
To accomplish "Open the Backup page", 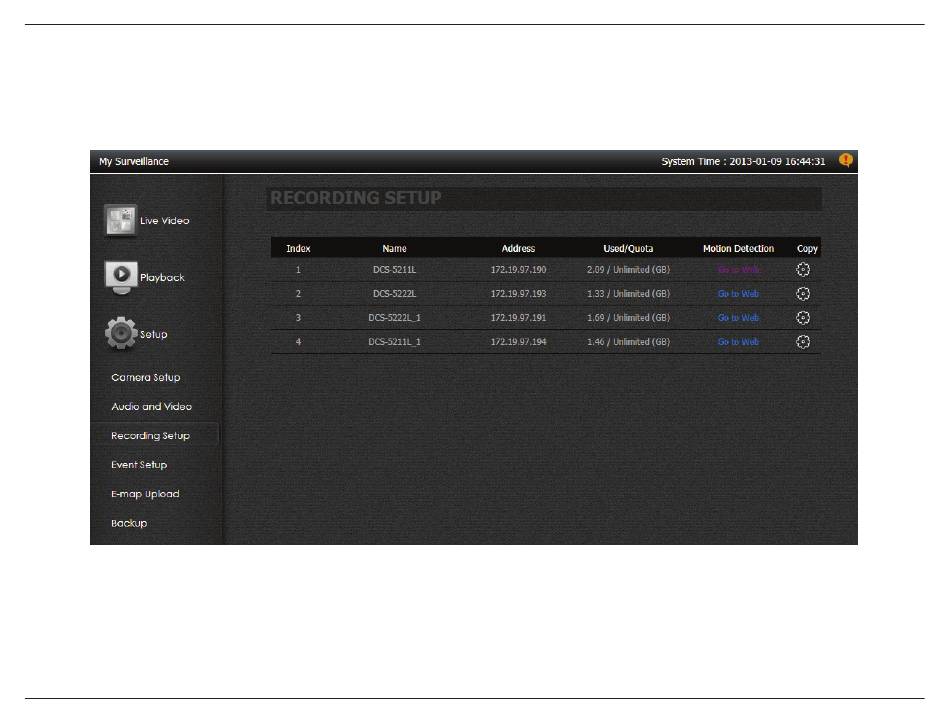I will click(x=129, y=523).
